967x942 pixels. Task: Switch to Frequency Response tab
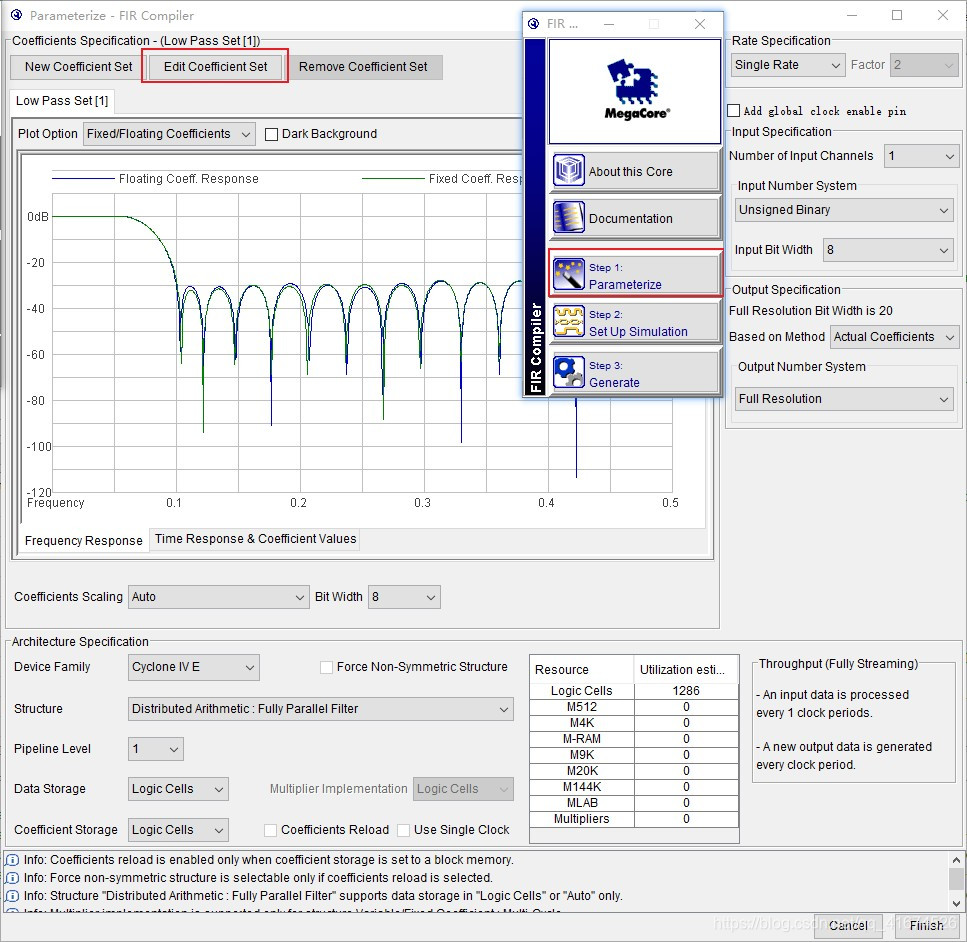[x=83, y=540]
